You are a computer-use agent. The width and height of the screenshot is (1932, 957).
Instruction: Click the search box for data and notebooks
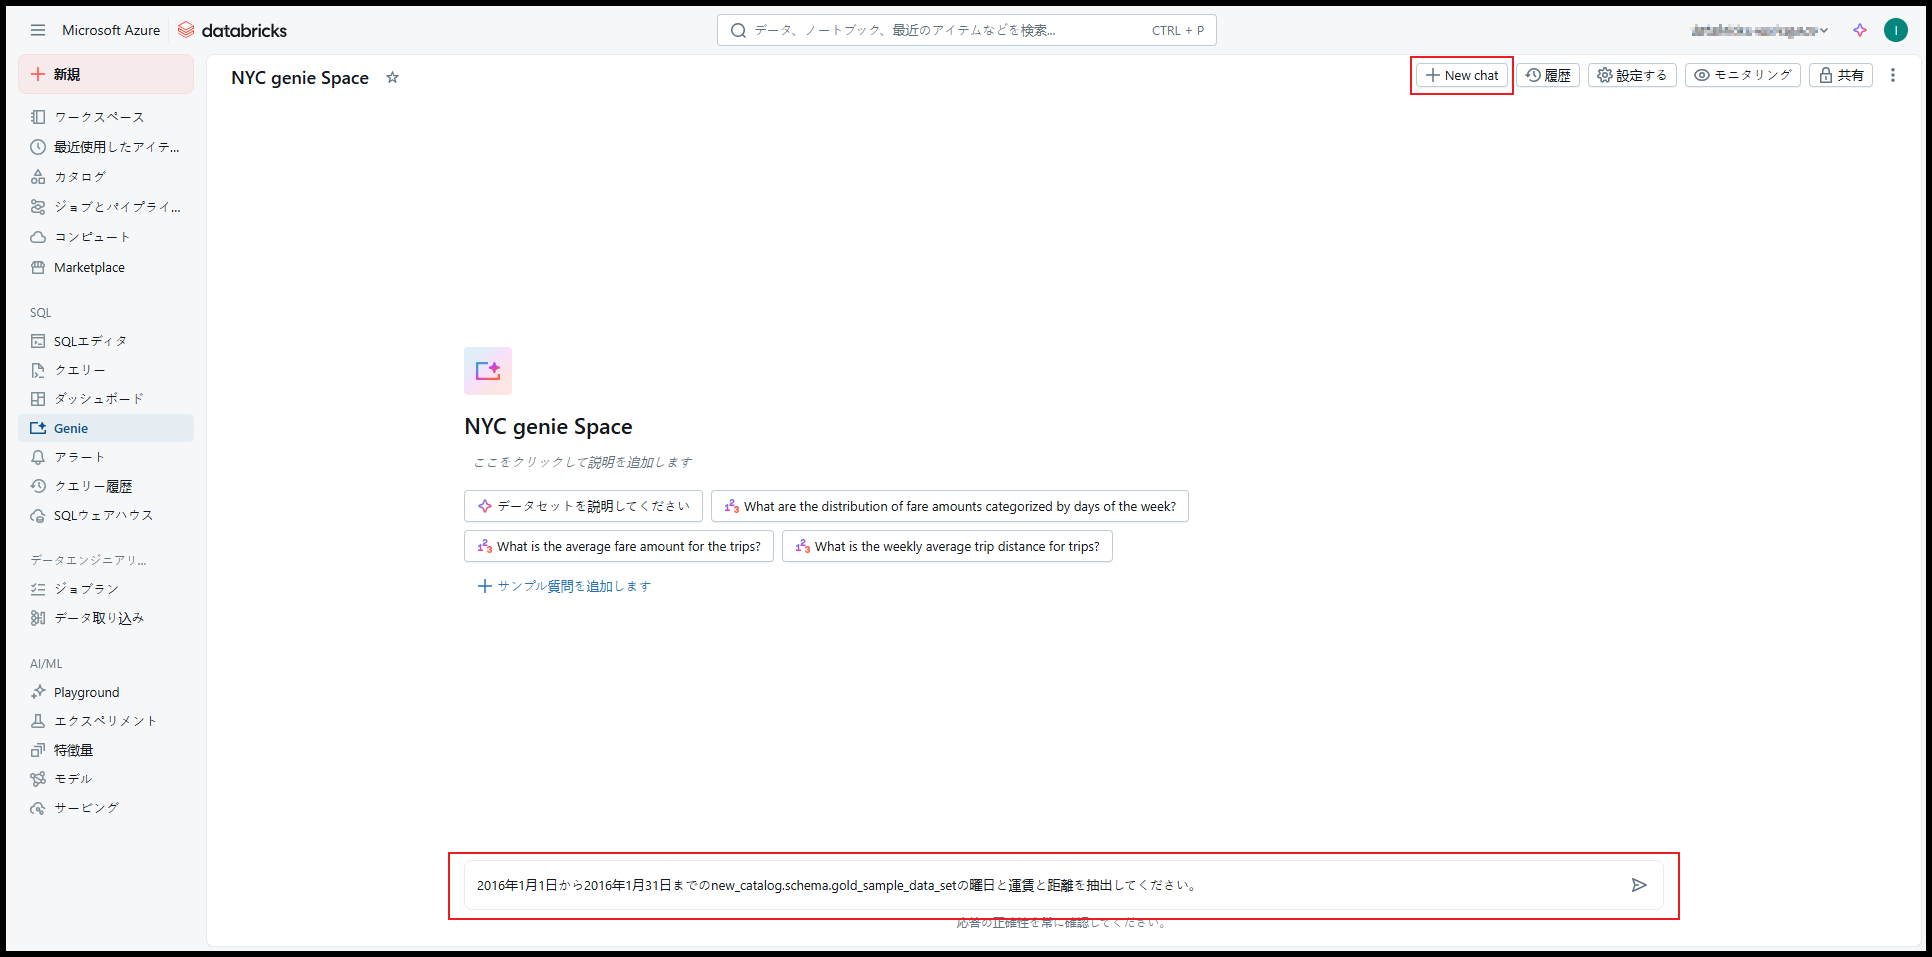coord(966,30)
